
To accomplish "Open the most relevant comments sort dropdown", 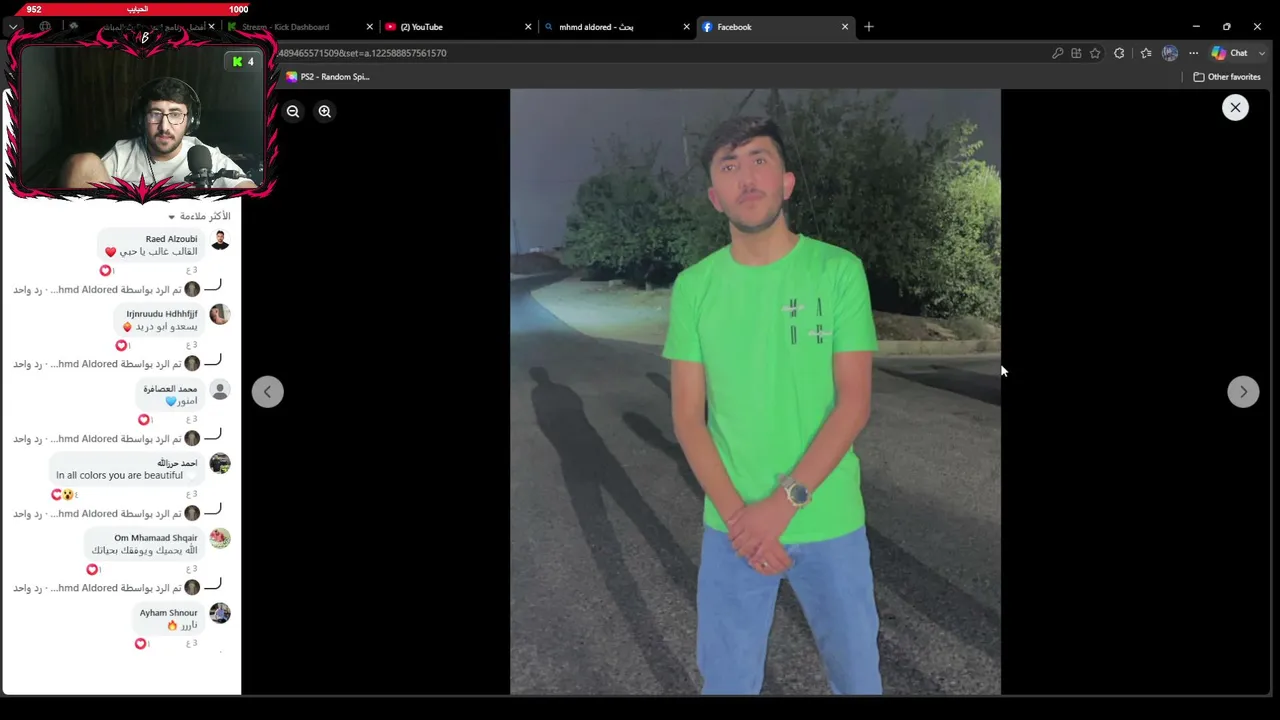I will pos(199,216).
